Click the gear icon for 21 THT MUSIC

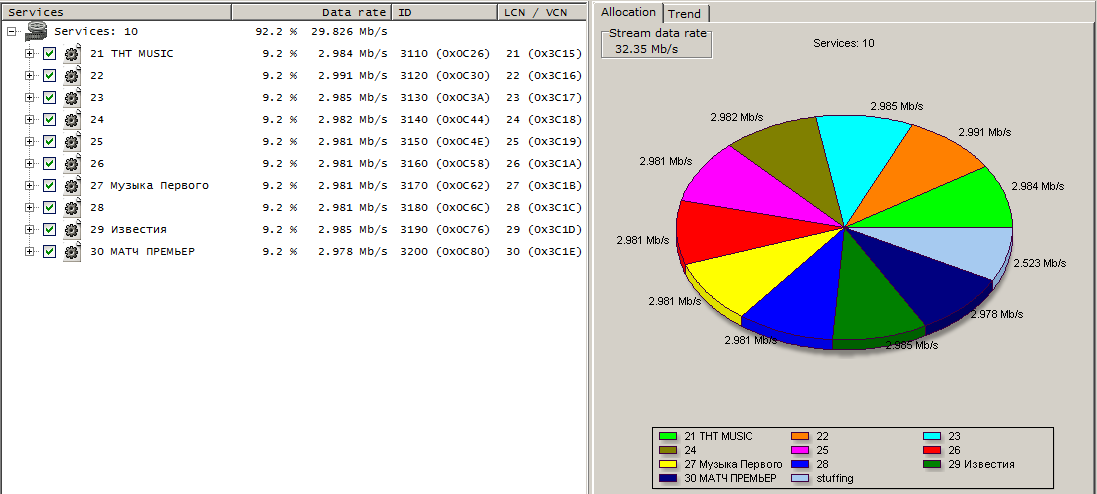point(71,54)
